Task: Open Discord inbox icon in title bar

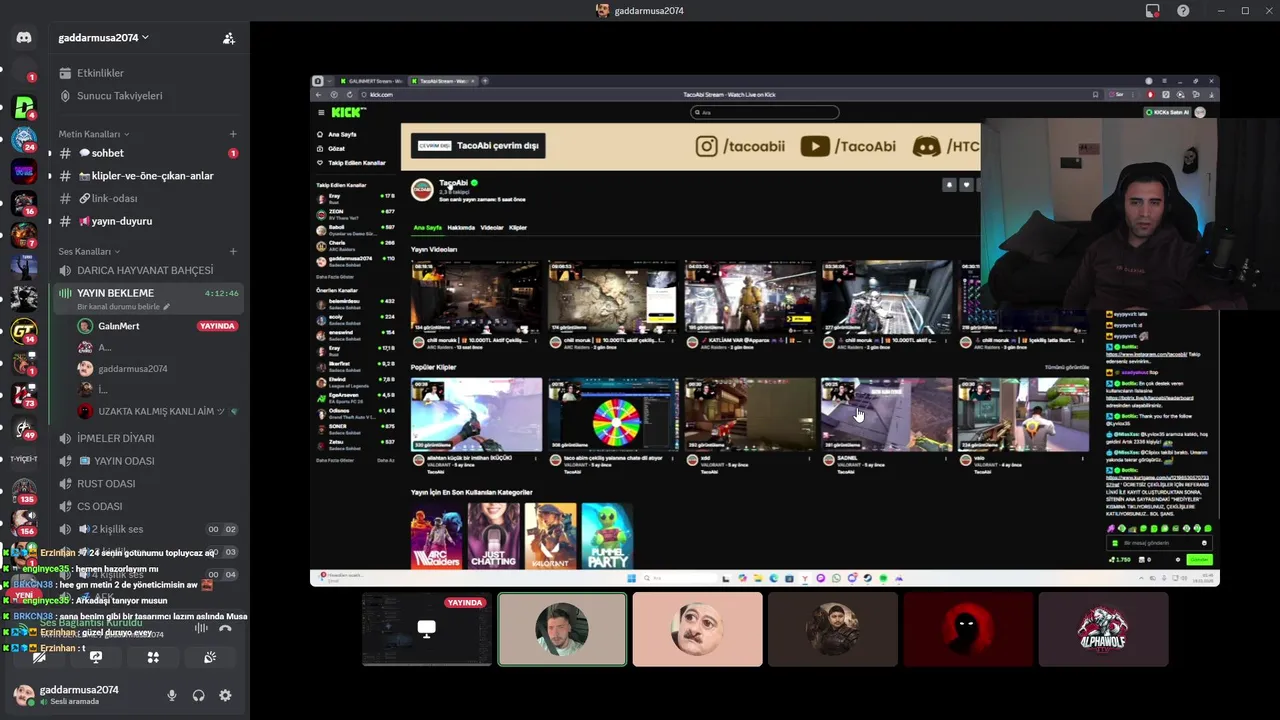Action: pyautogui.click(x=1153, y=10)
